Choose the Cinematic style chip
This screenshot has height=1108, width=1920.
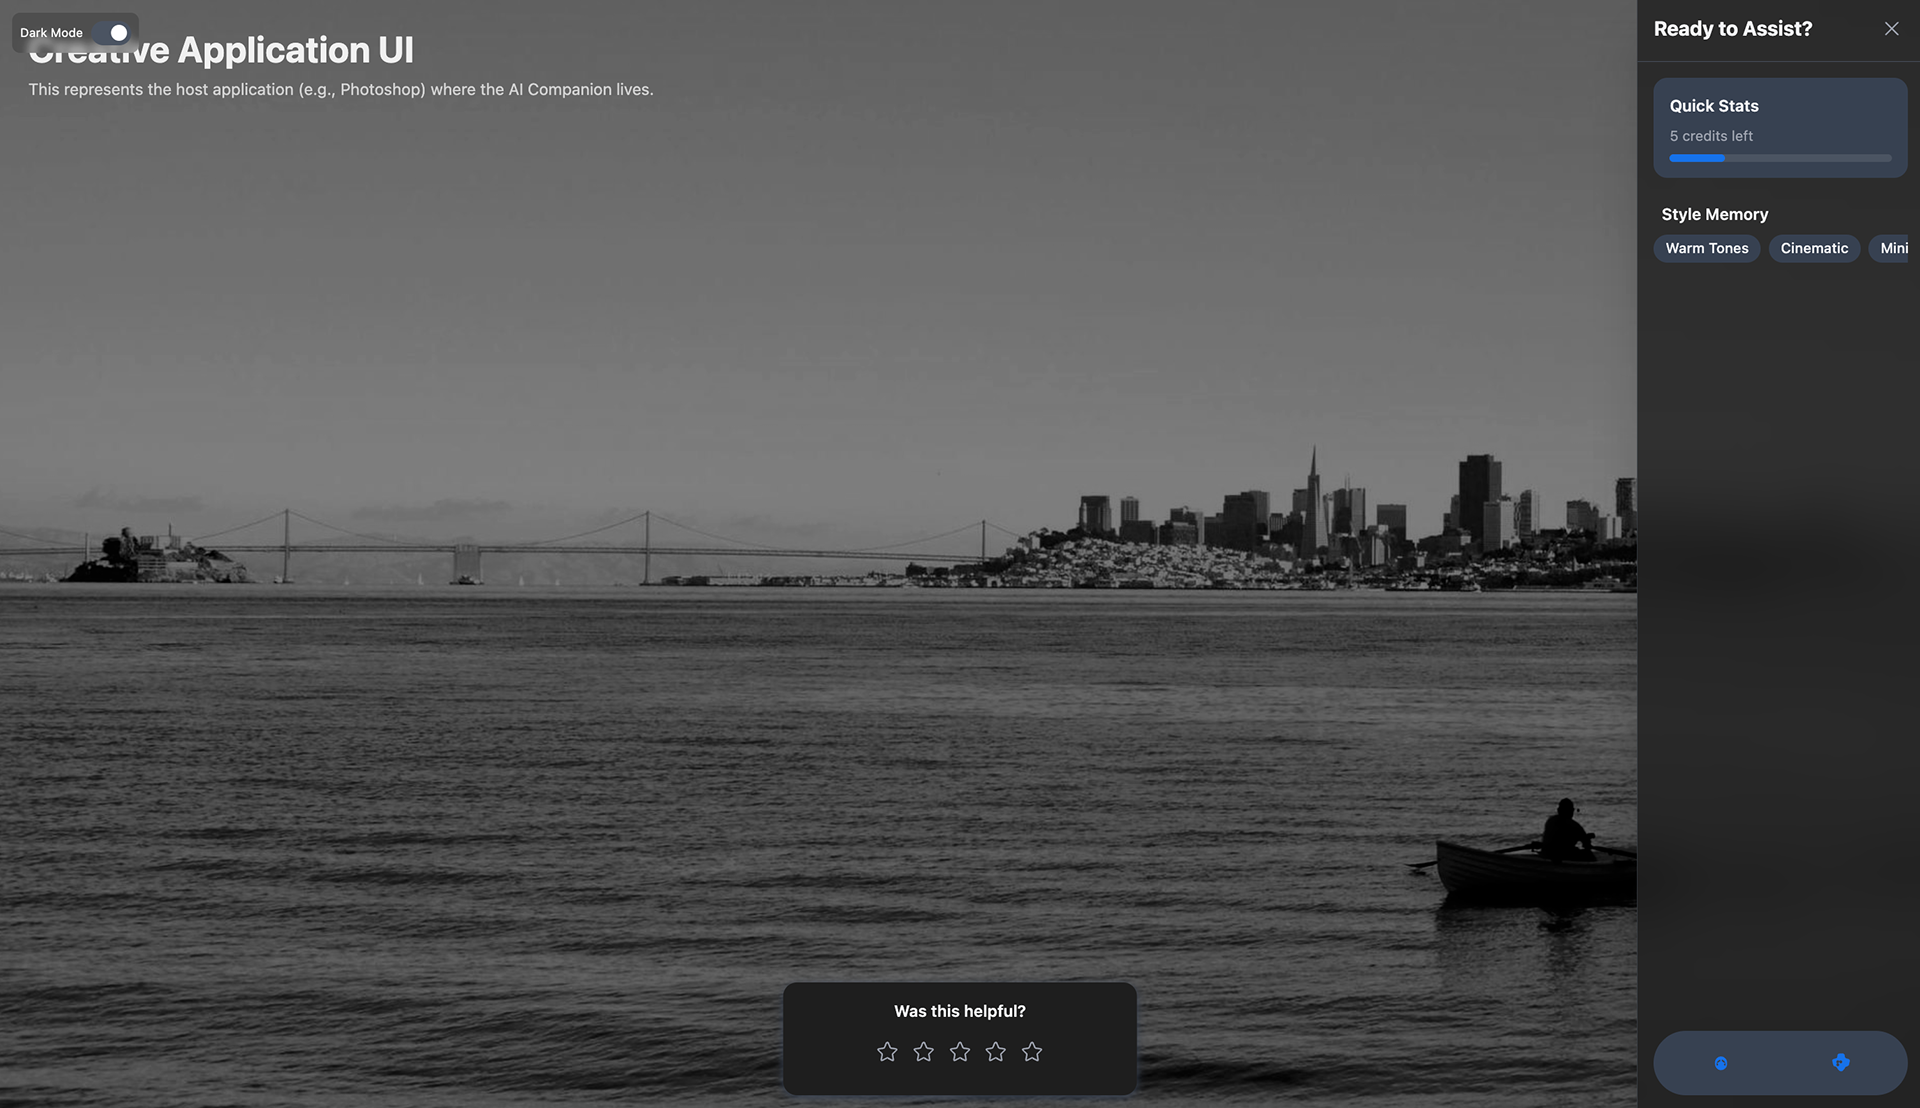(x=1814, y=248)
